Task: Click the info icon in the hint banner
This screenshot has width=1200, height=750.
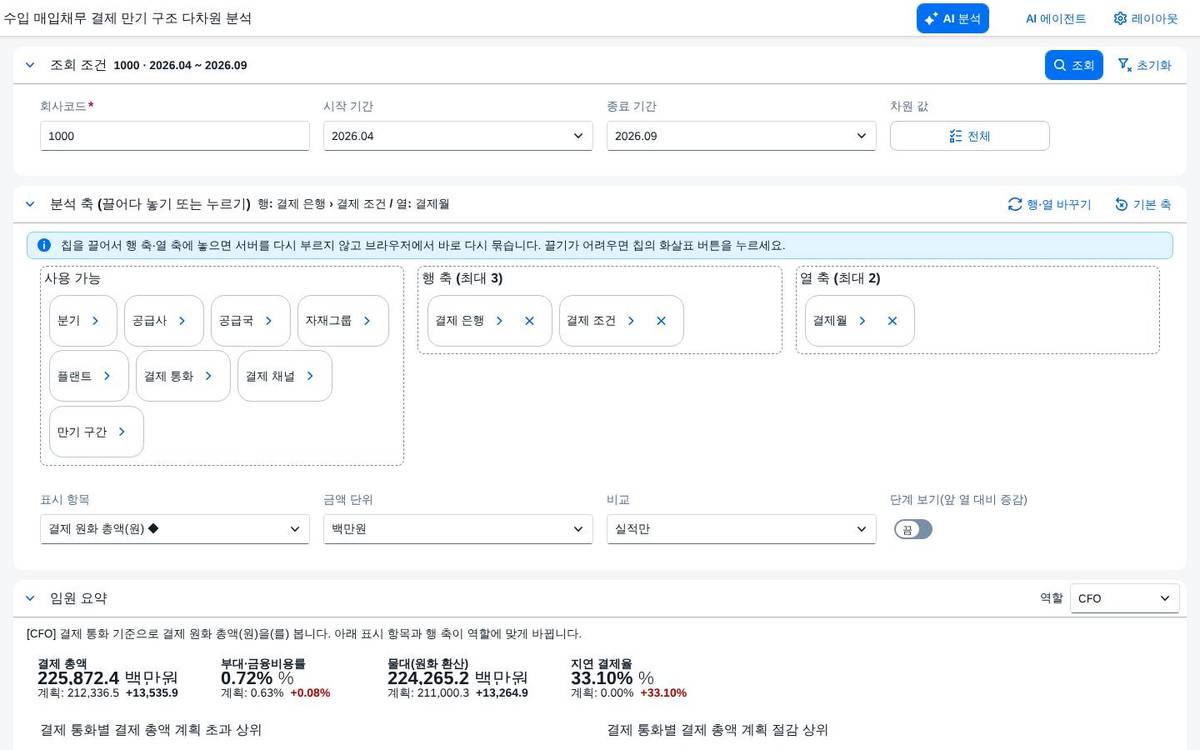Action: point(44,245)
